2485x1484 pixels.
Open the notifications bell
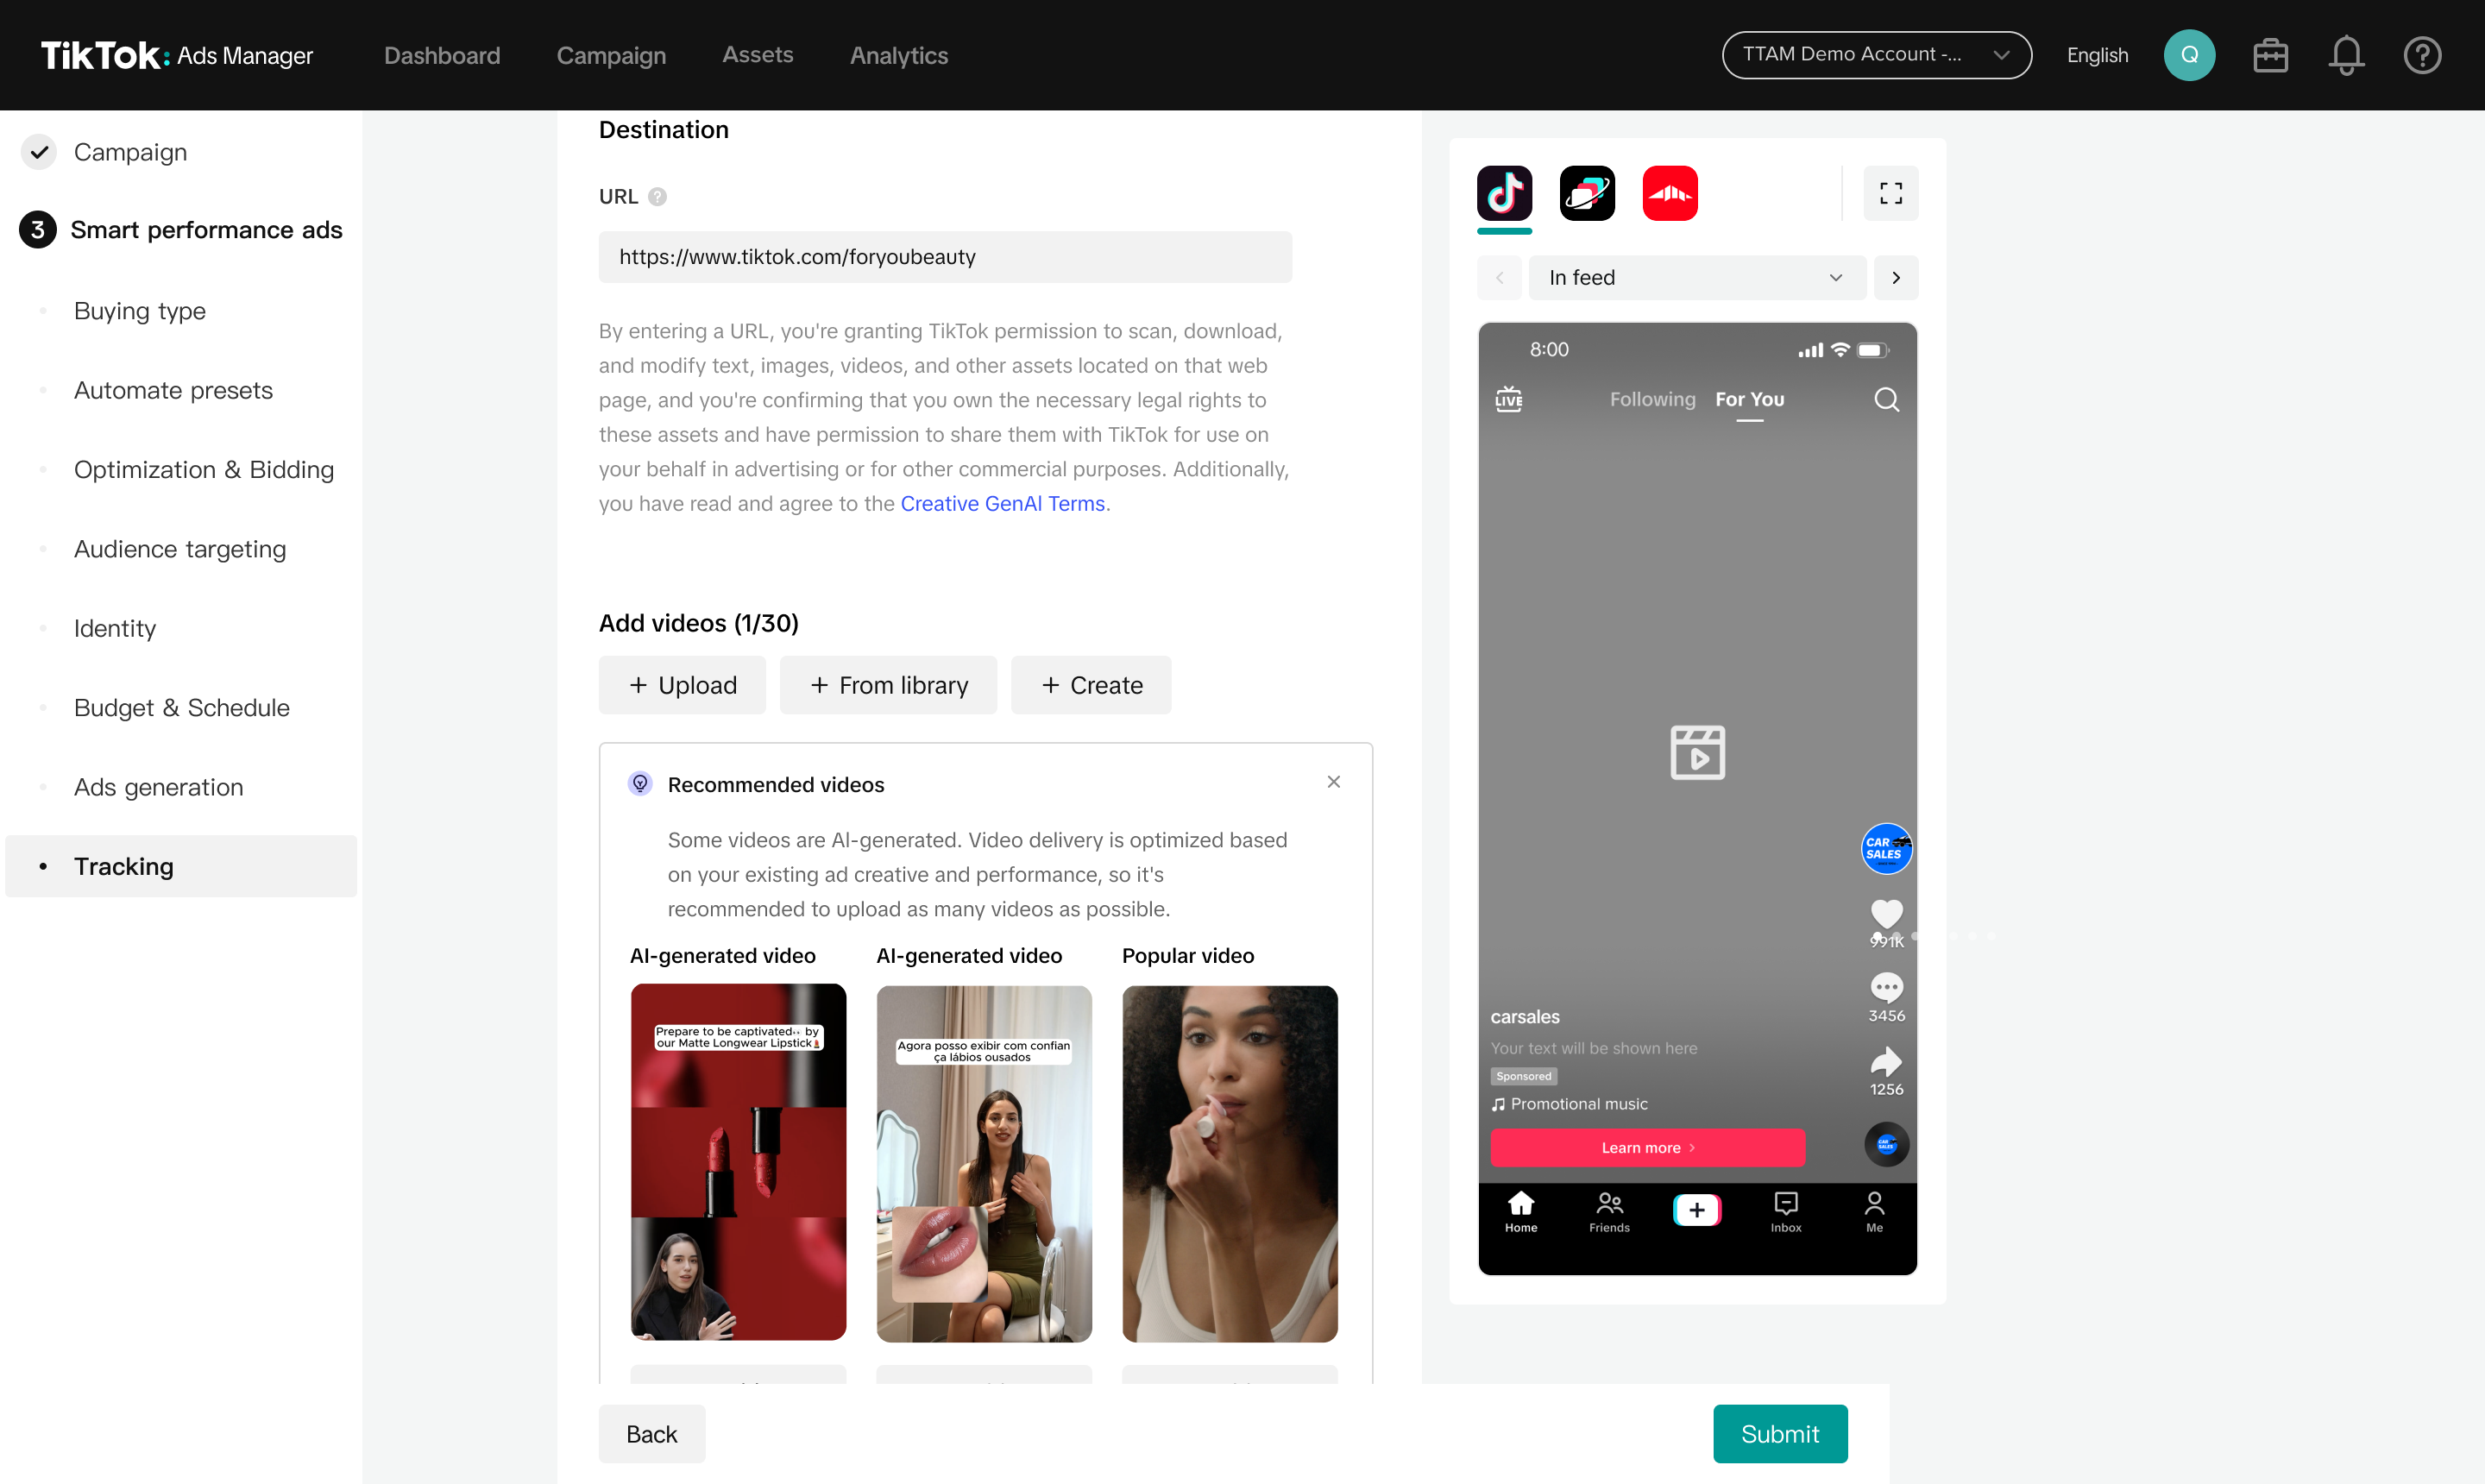2345,56
